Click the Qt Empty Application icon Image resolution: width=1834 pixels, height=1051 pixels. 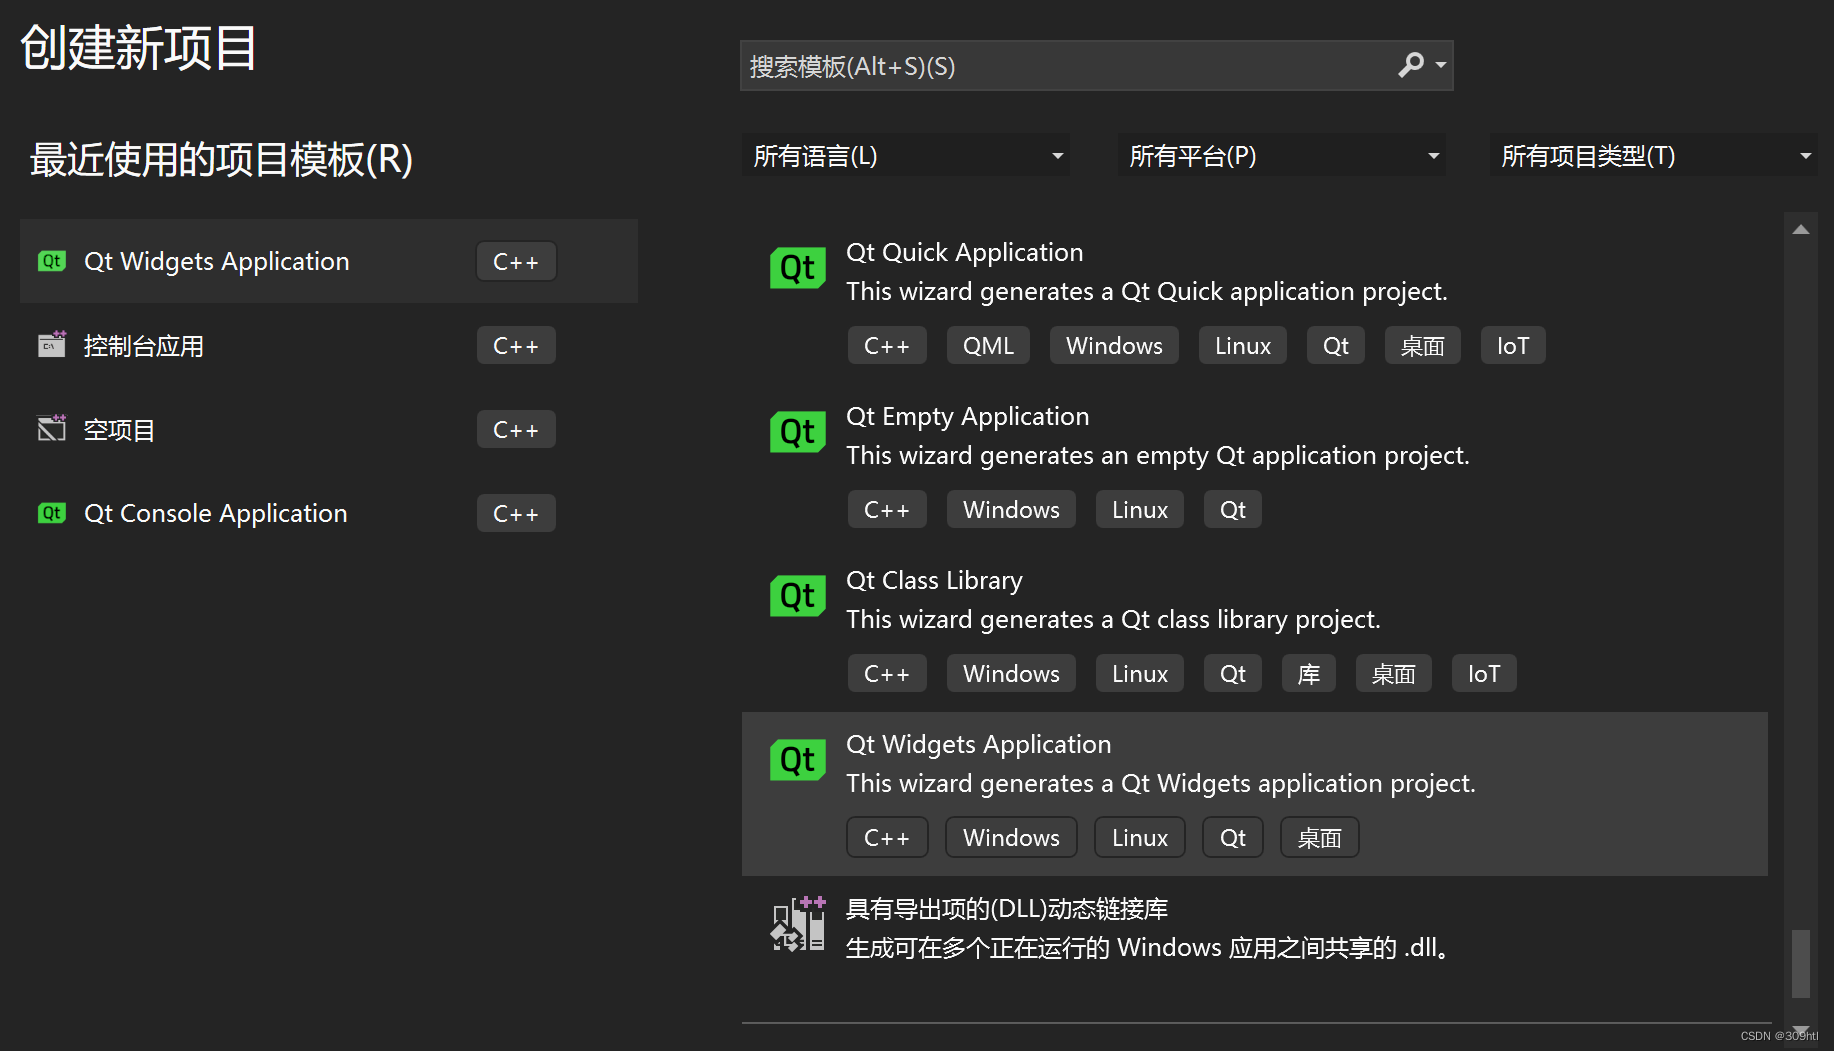[x=797, y=431]
